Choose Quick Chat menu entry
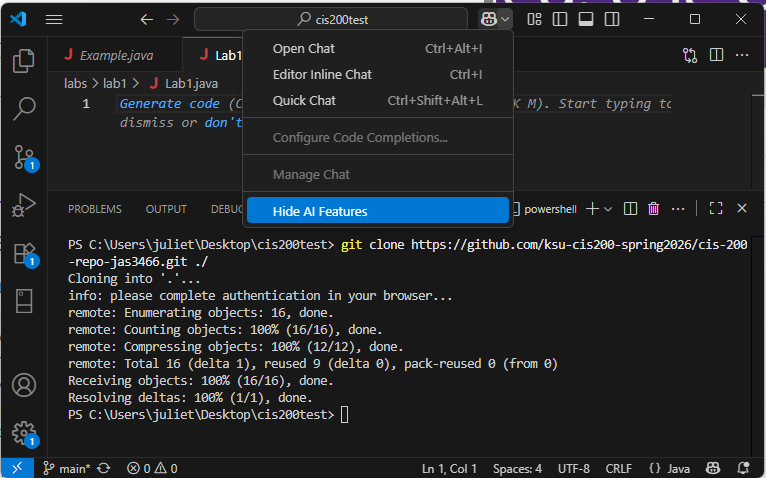 coord(378,100)
